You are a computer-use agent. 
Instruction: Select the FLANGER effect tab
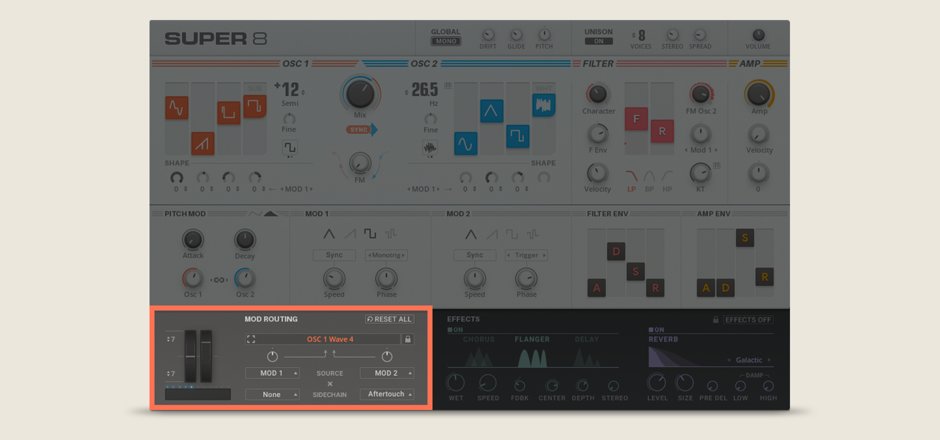[x=532, y=339]
